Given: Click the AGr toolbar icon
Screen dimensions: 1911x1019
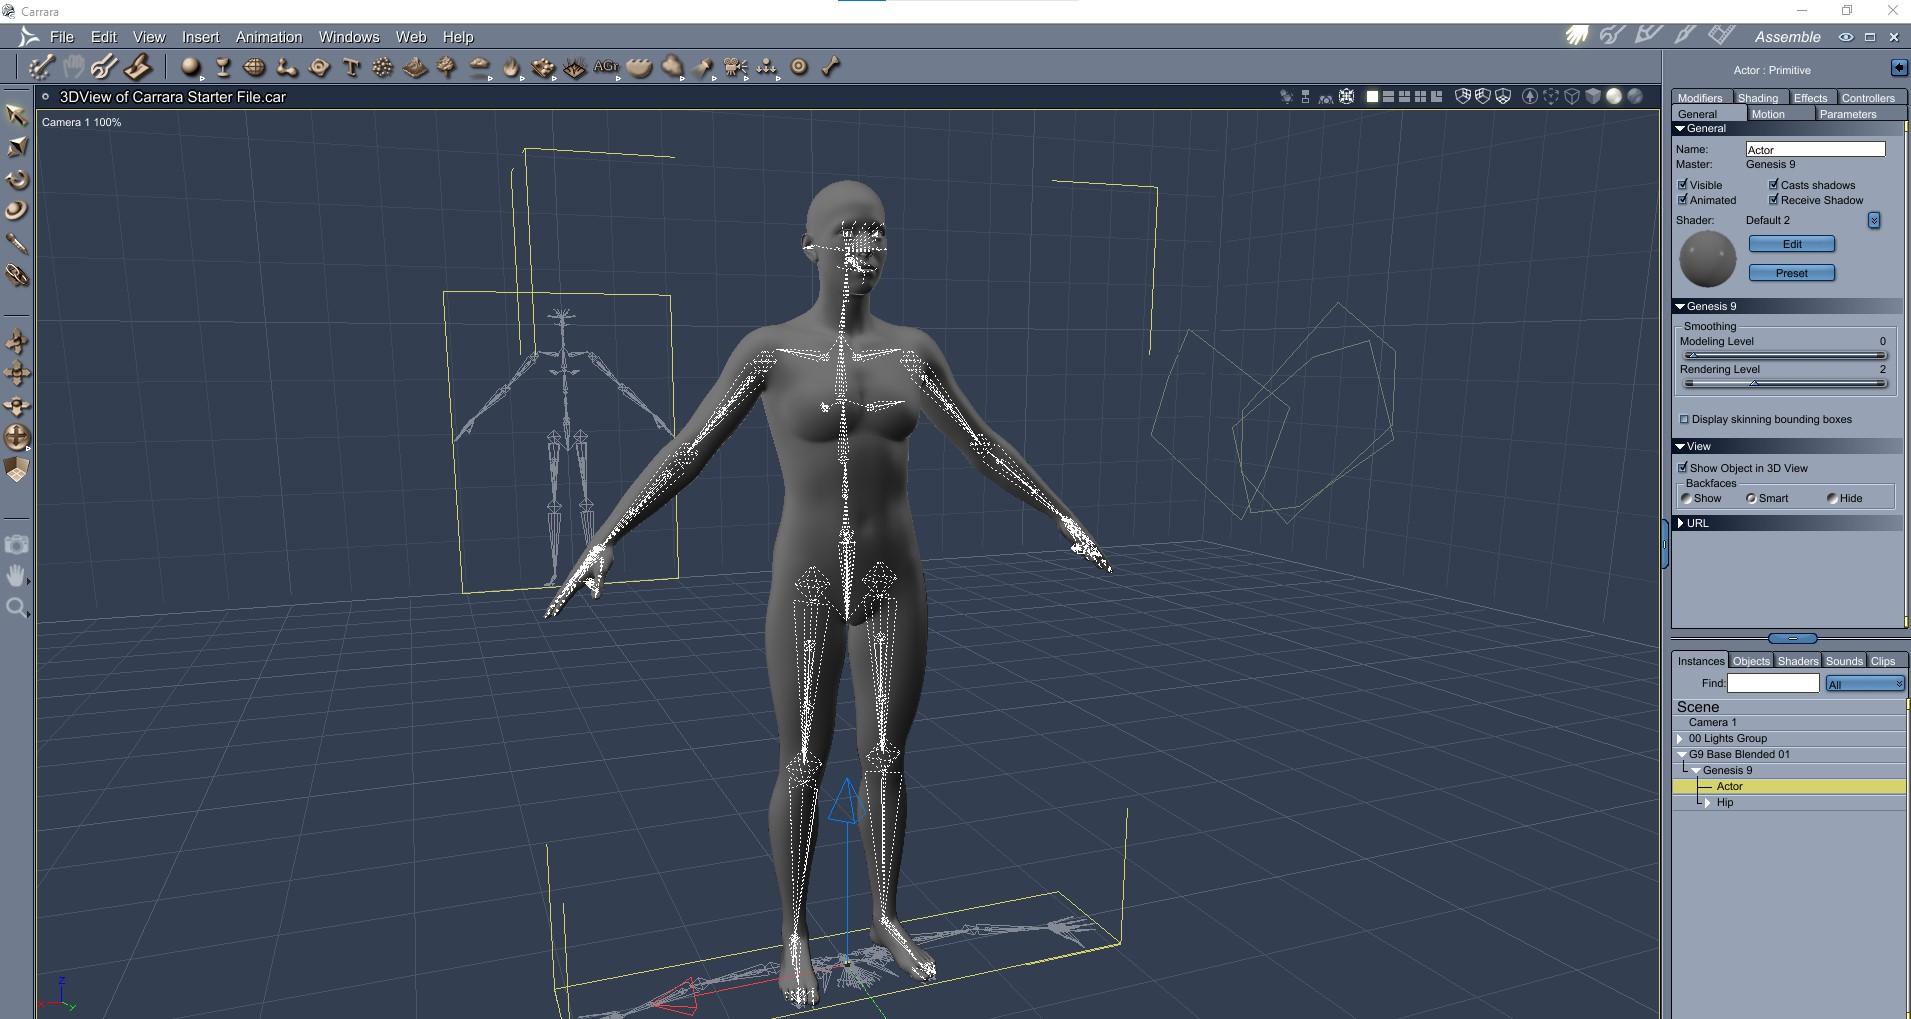Looking at the screenshot, I should tap(606, 67).
